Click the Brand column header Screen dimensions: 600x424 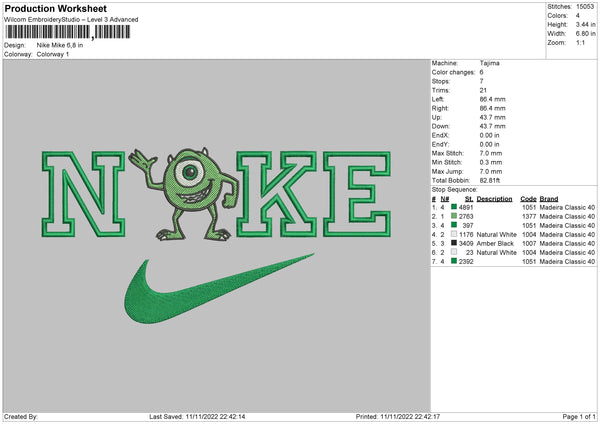[549, 199]
